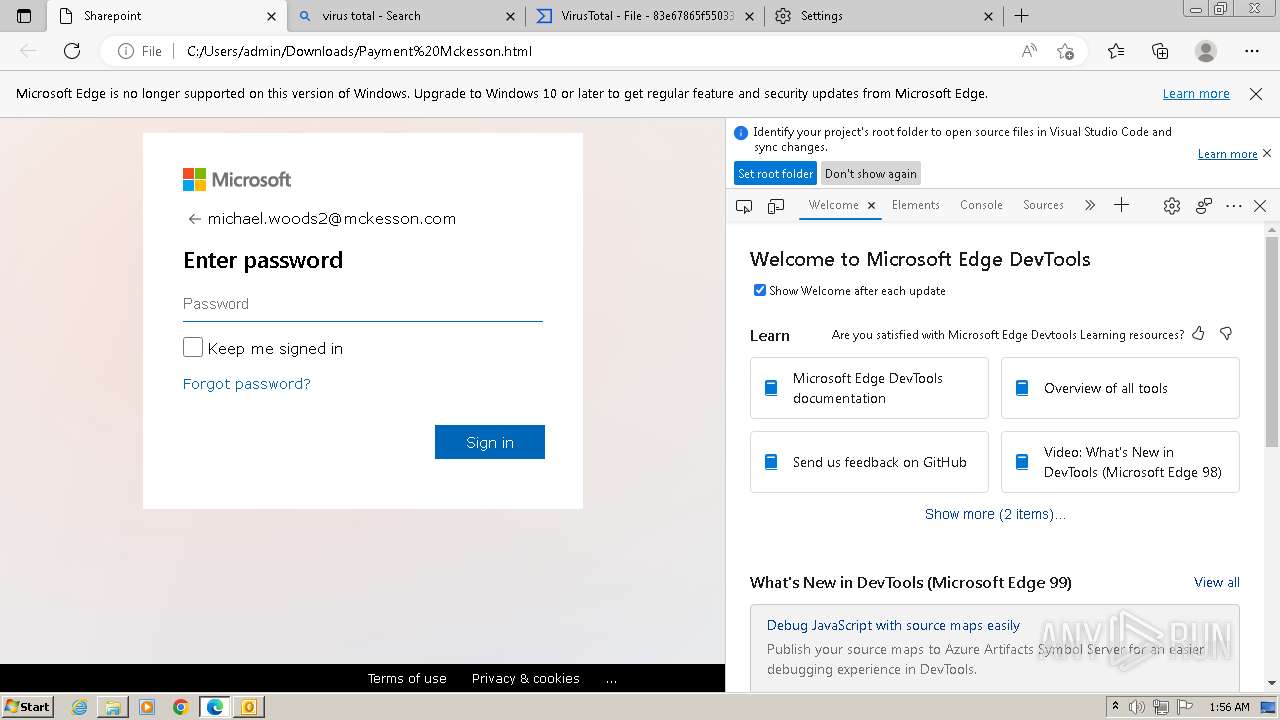The width and height of the screenshot is (1280, 720).
Task: Check the Keep me signed in box
Action: click(x=193, y=347)
